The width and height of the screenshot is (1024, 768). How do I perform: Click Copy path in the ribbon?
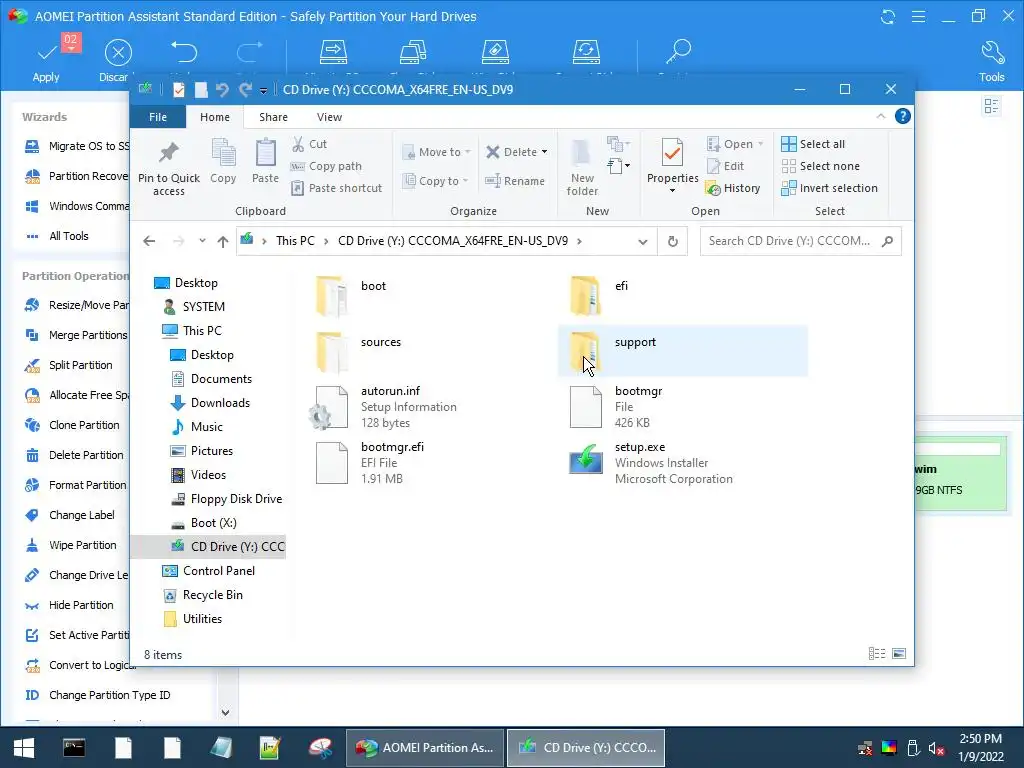(x=327, y=166)
